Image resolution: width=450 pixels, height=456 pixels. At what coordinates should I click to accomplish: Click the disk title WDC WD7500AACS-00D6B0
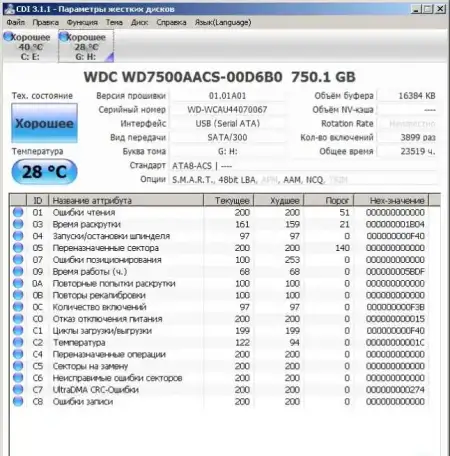183,77
